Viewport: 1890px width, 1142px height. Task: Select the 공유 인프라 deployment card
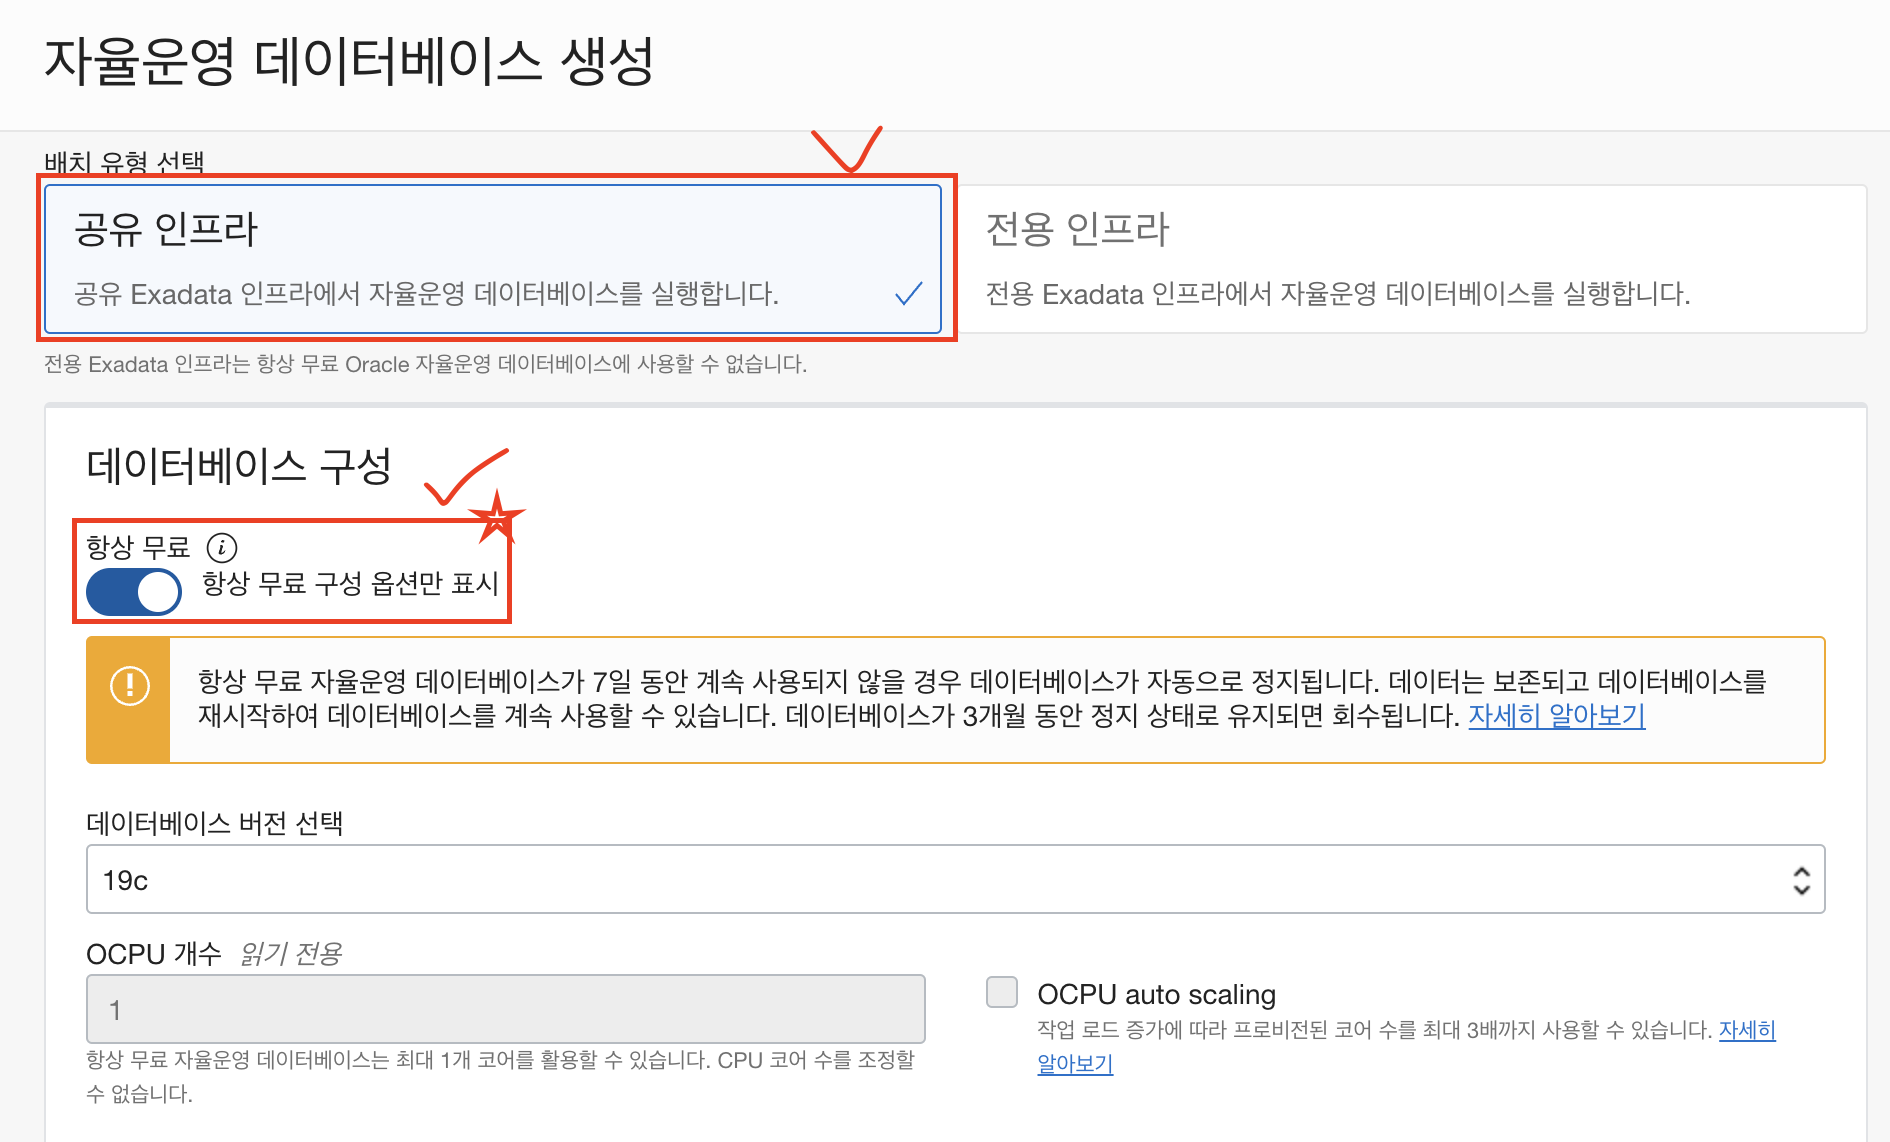tap(492, 258)
